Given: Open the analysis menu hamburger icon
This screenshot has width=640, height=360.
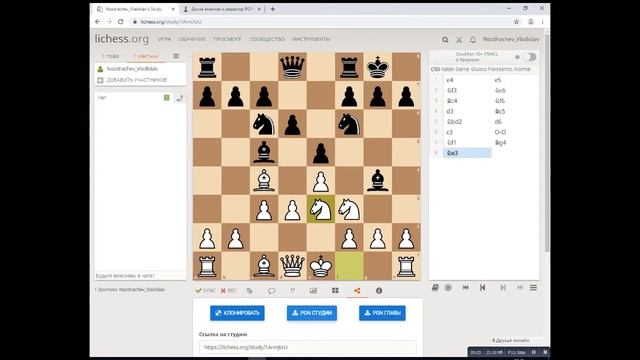Looking at the screenshot, I should (533, 288).
